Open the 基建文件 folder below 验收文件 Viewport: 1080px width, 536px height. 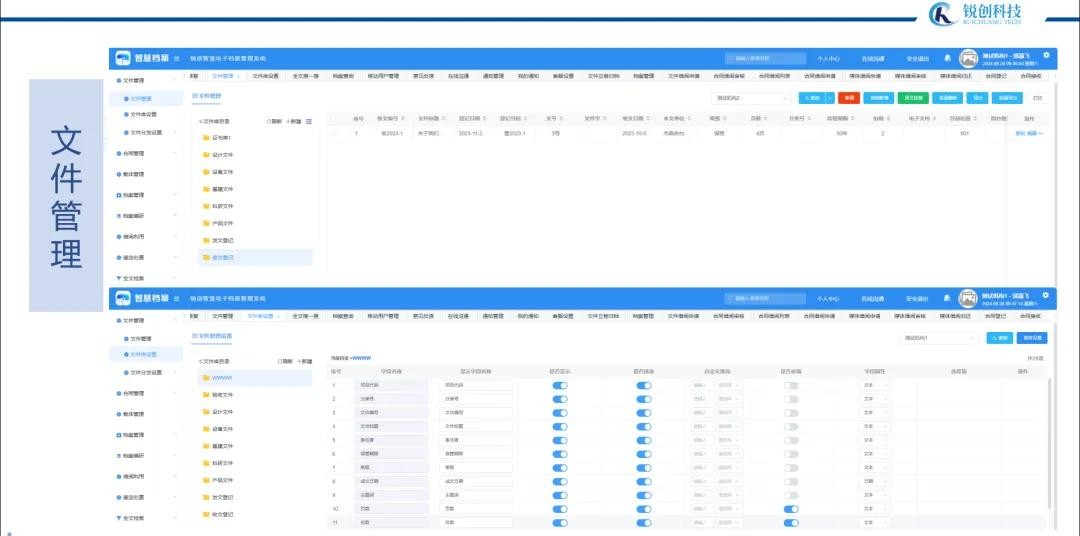coord(218,446)
